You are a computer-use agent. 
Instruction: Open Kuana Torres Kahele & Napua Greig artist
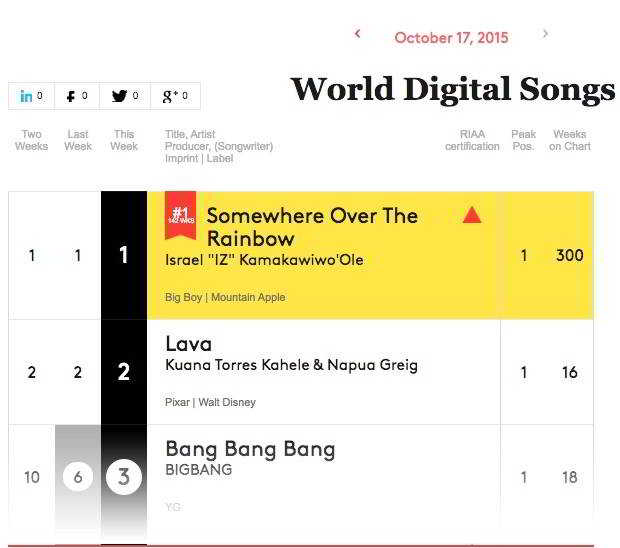coord(291,365)
